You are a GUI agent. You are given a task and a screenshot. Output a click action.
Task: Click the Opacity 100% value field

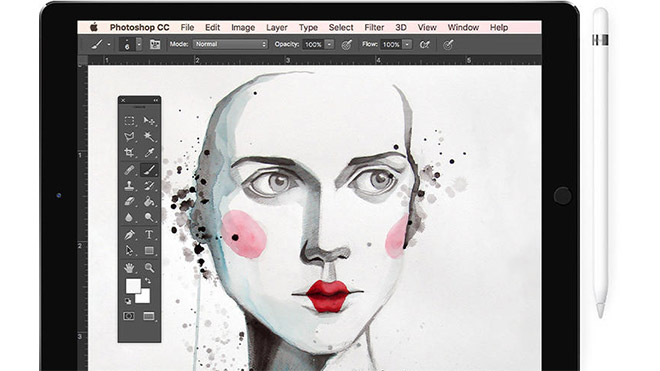point(313,44)
